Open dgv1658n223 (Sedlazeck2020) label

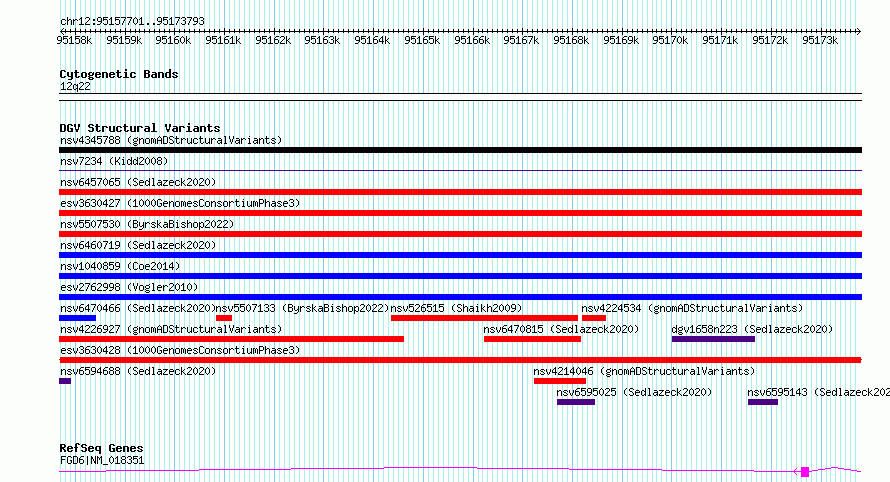[x=752, y=329]
